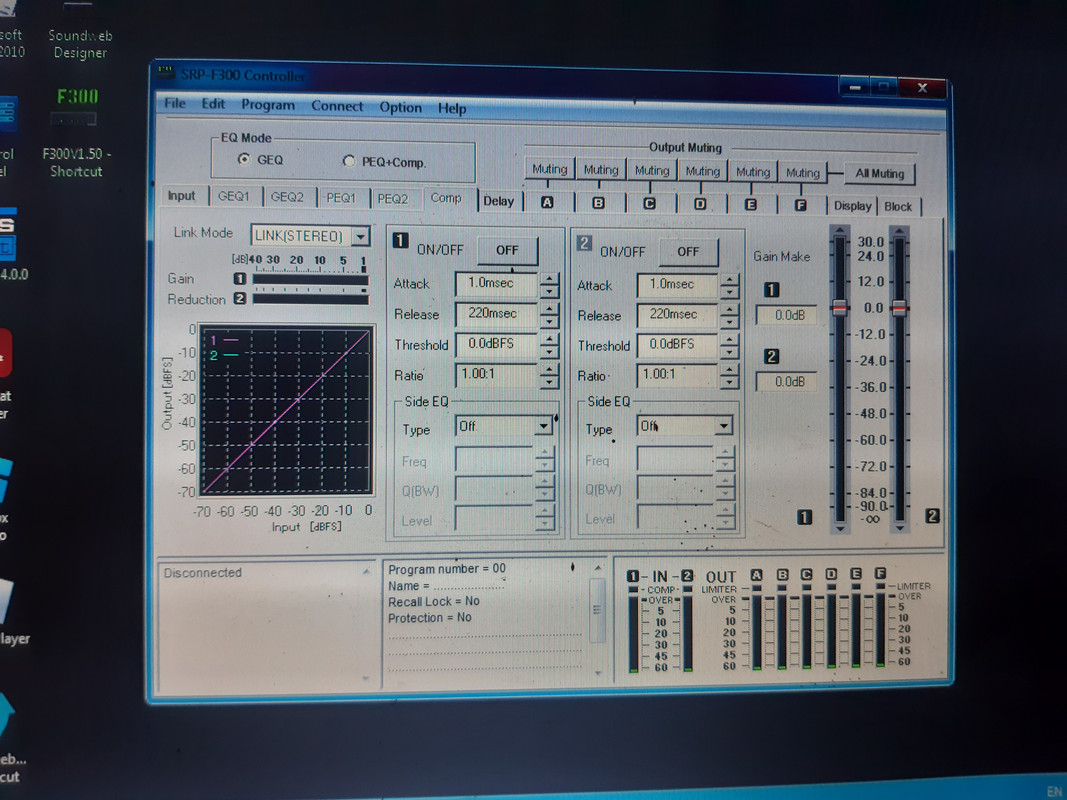Click Gain Make channel 2 value field

(x=786, y=382)
